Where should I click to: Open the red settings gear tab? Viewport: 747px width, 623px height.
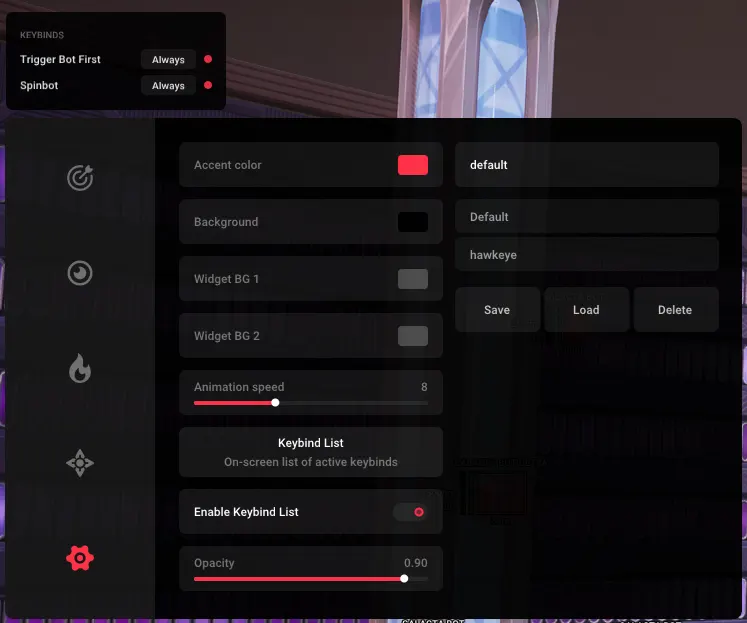[80, 558]
